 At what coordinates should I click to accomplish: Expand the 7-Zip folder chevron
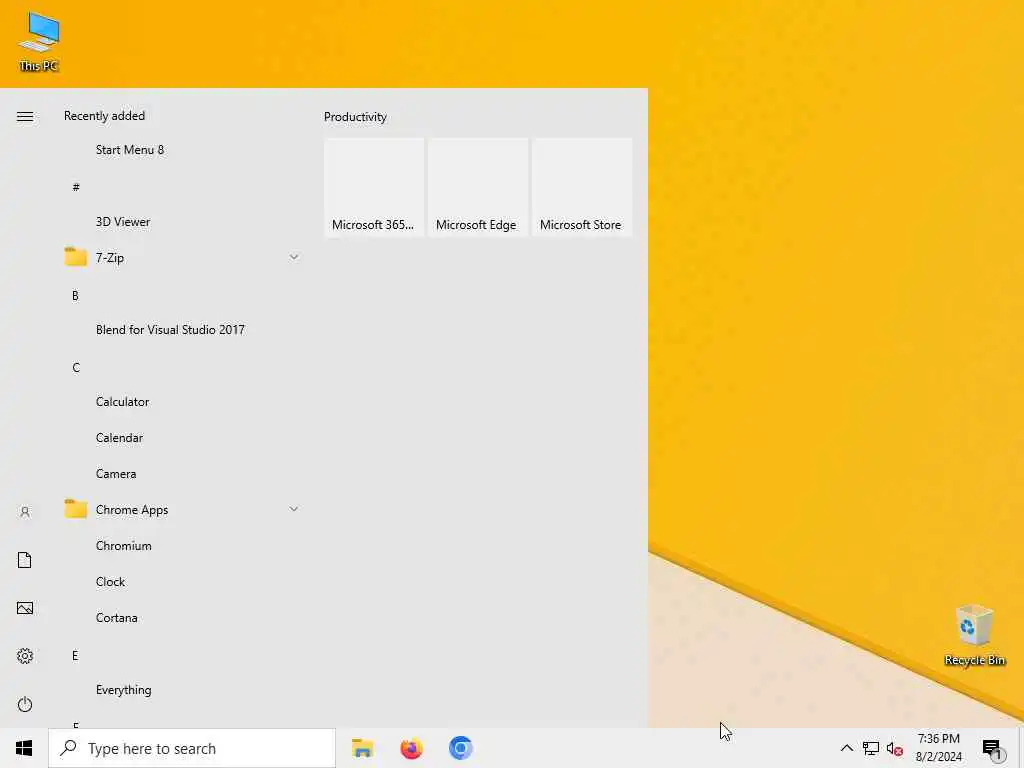click(294, 257)
